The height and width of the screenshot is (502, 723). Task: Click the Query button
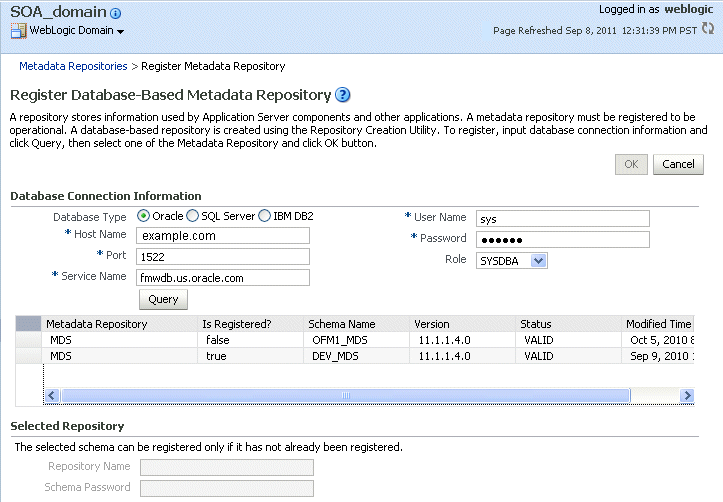(163, 299)
